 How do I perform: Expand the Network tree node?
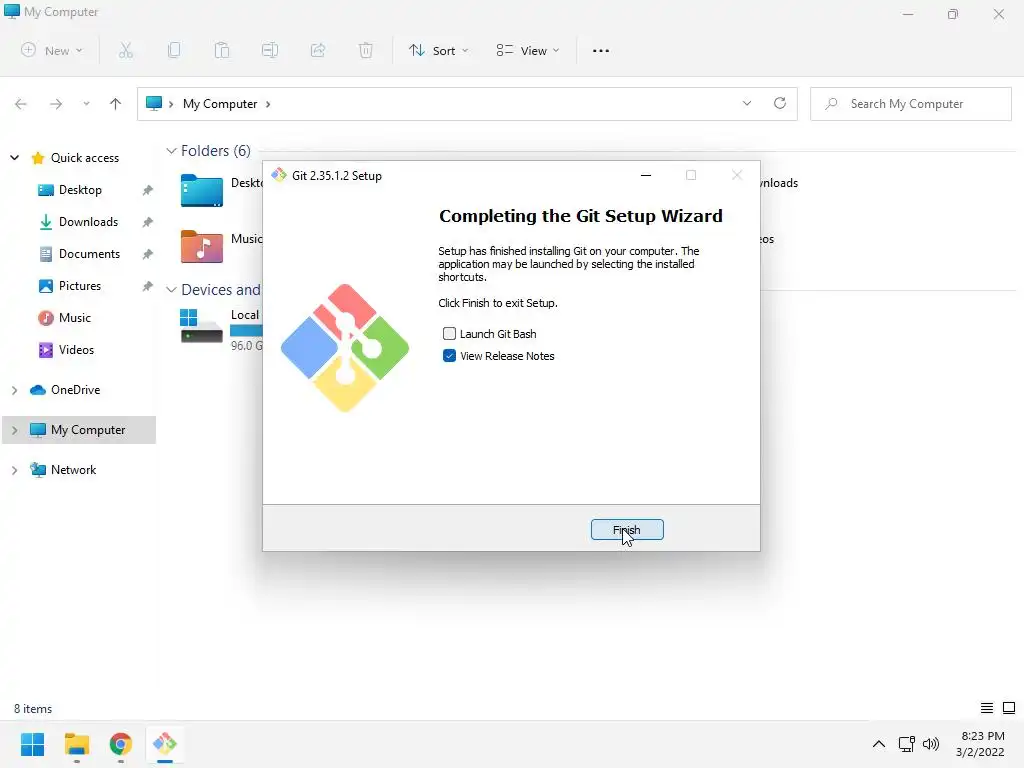click(x=14, y=470)
